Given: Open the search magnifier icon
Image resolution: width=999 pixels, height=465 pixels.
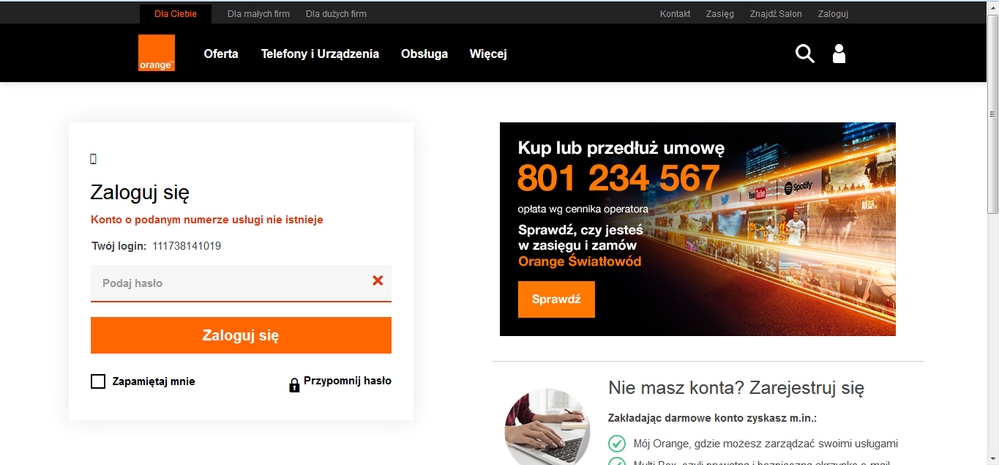Looking at the screenshot, I should click(805, 54).
